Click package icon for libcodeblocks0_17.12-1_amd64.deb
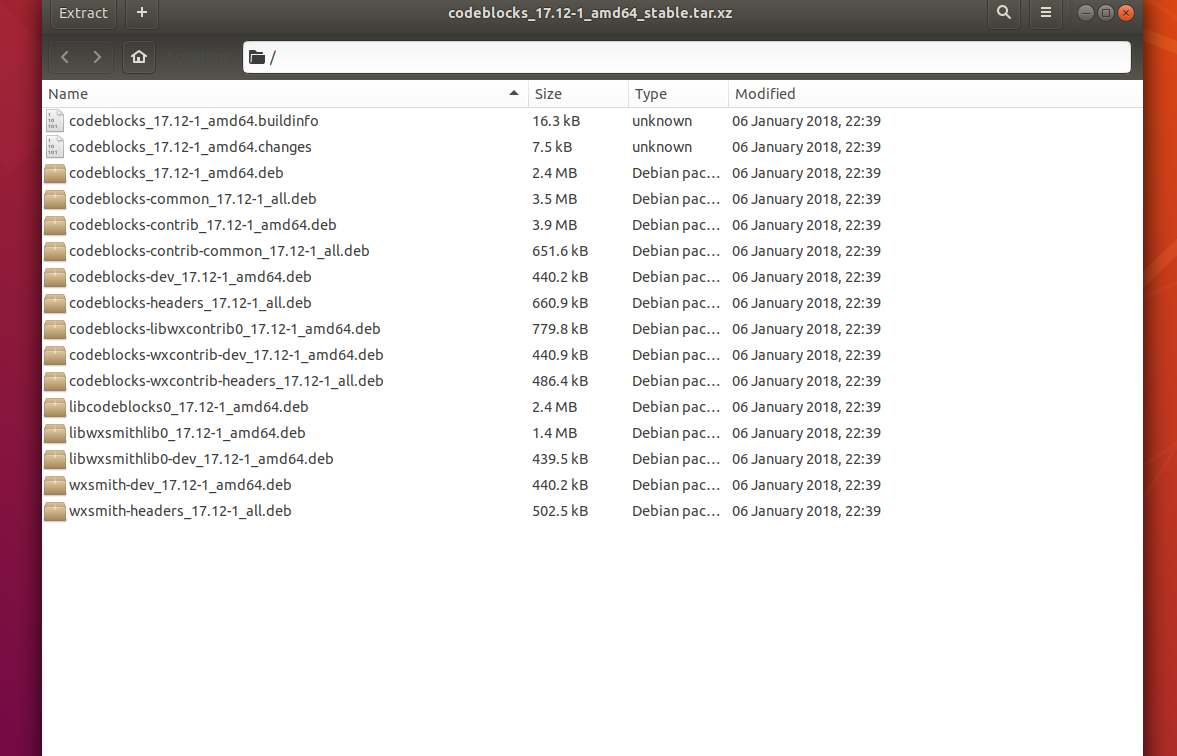1177x756 pixels. 55,407
